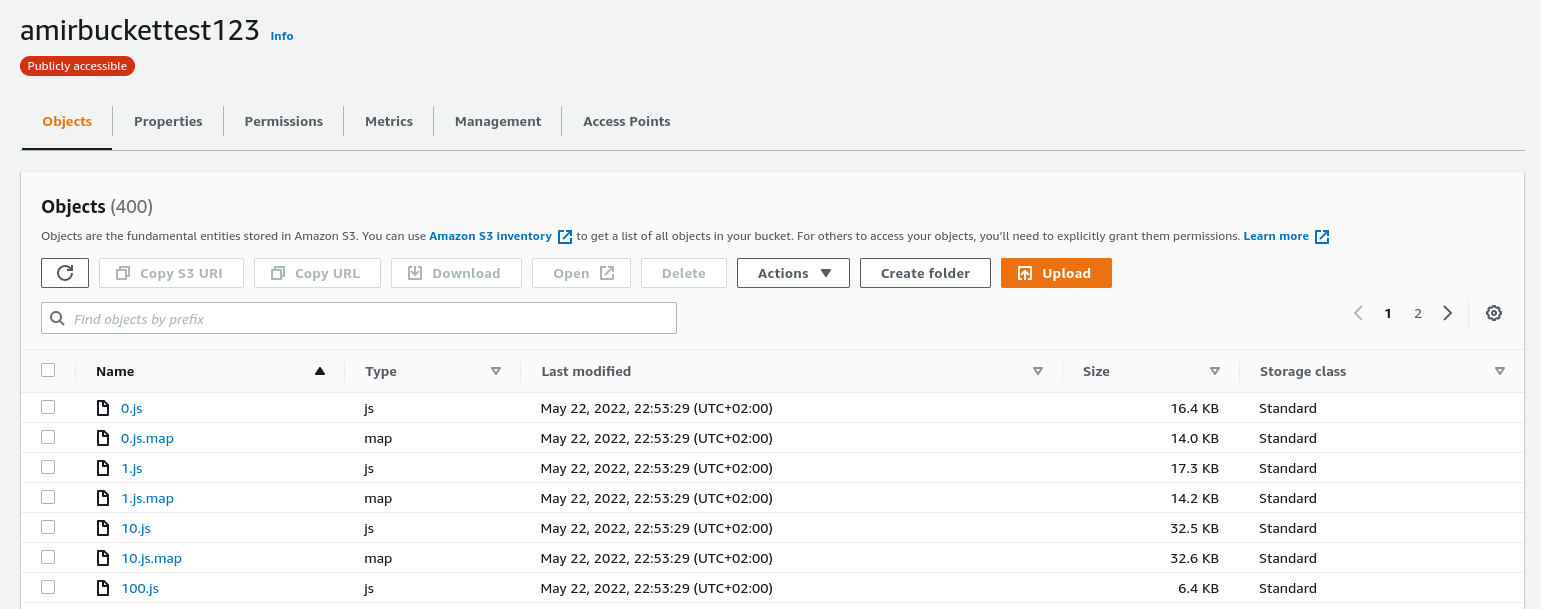Open the 1.js.map object link

pos(147,498)
